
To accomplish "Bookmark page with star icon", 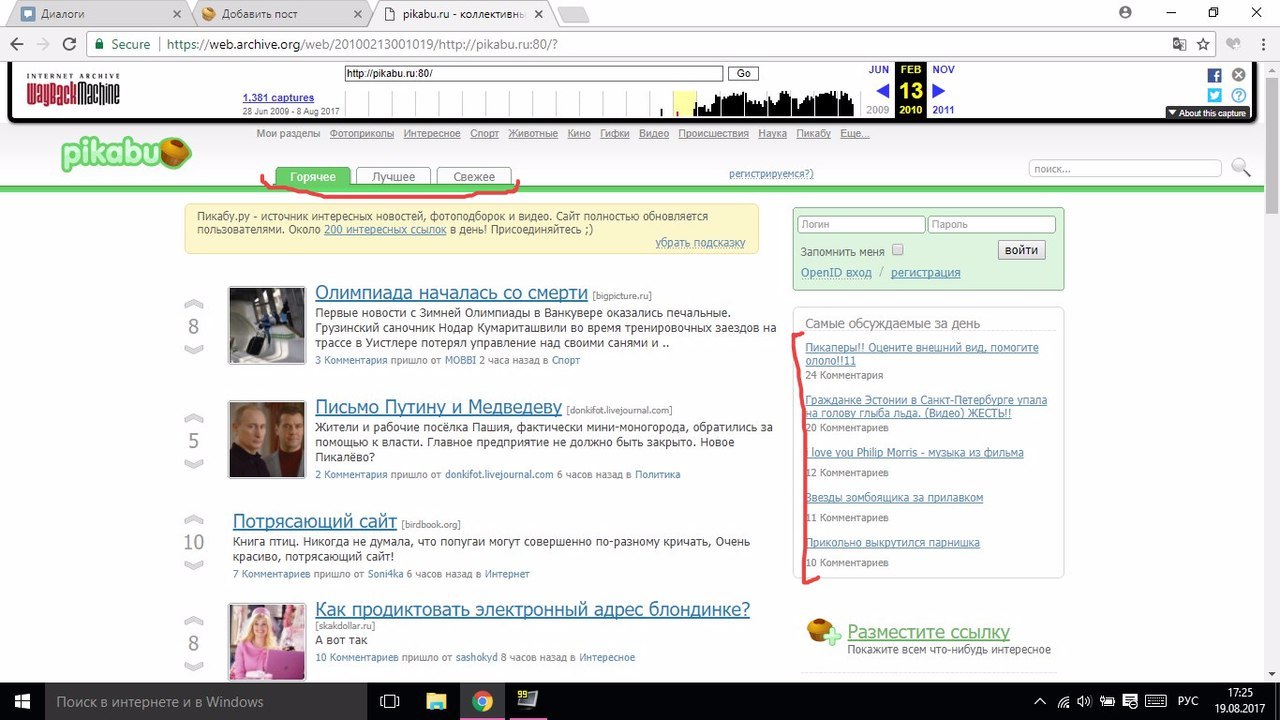I will coord(1204,44).
